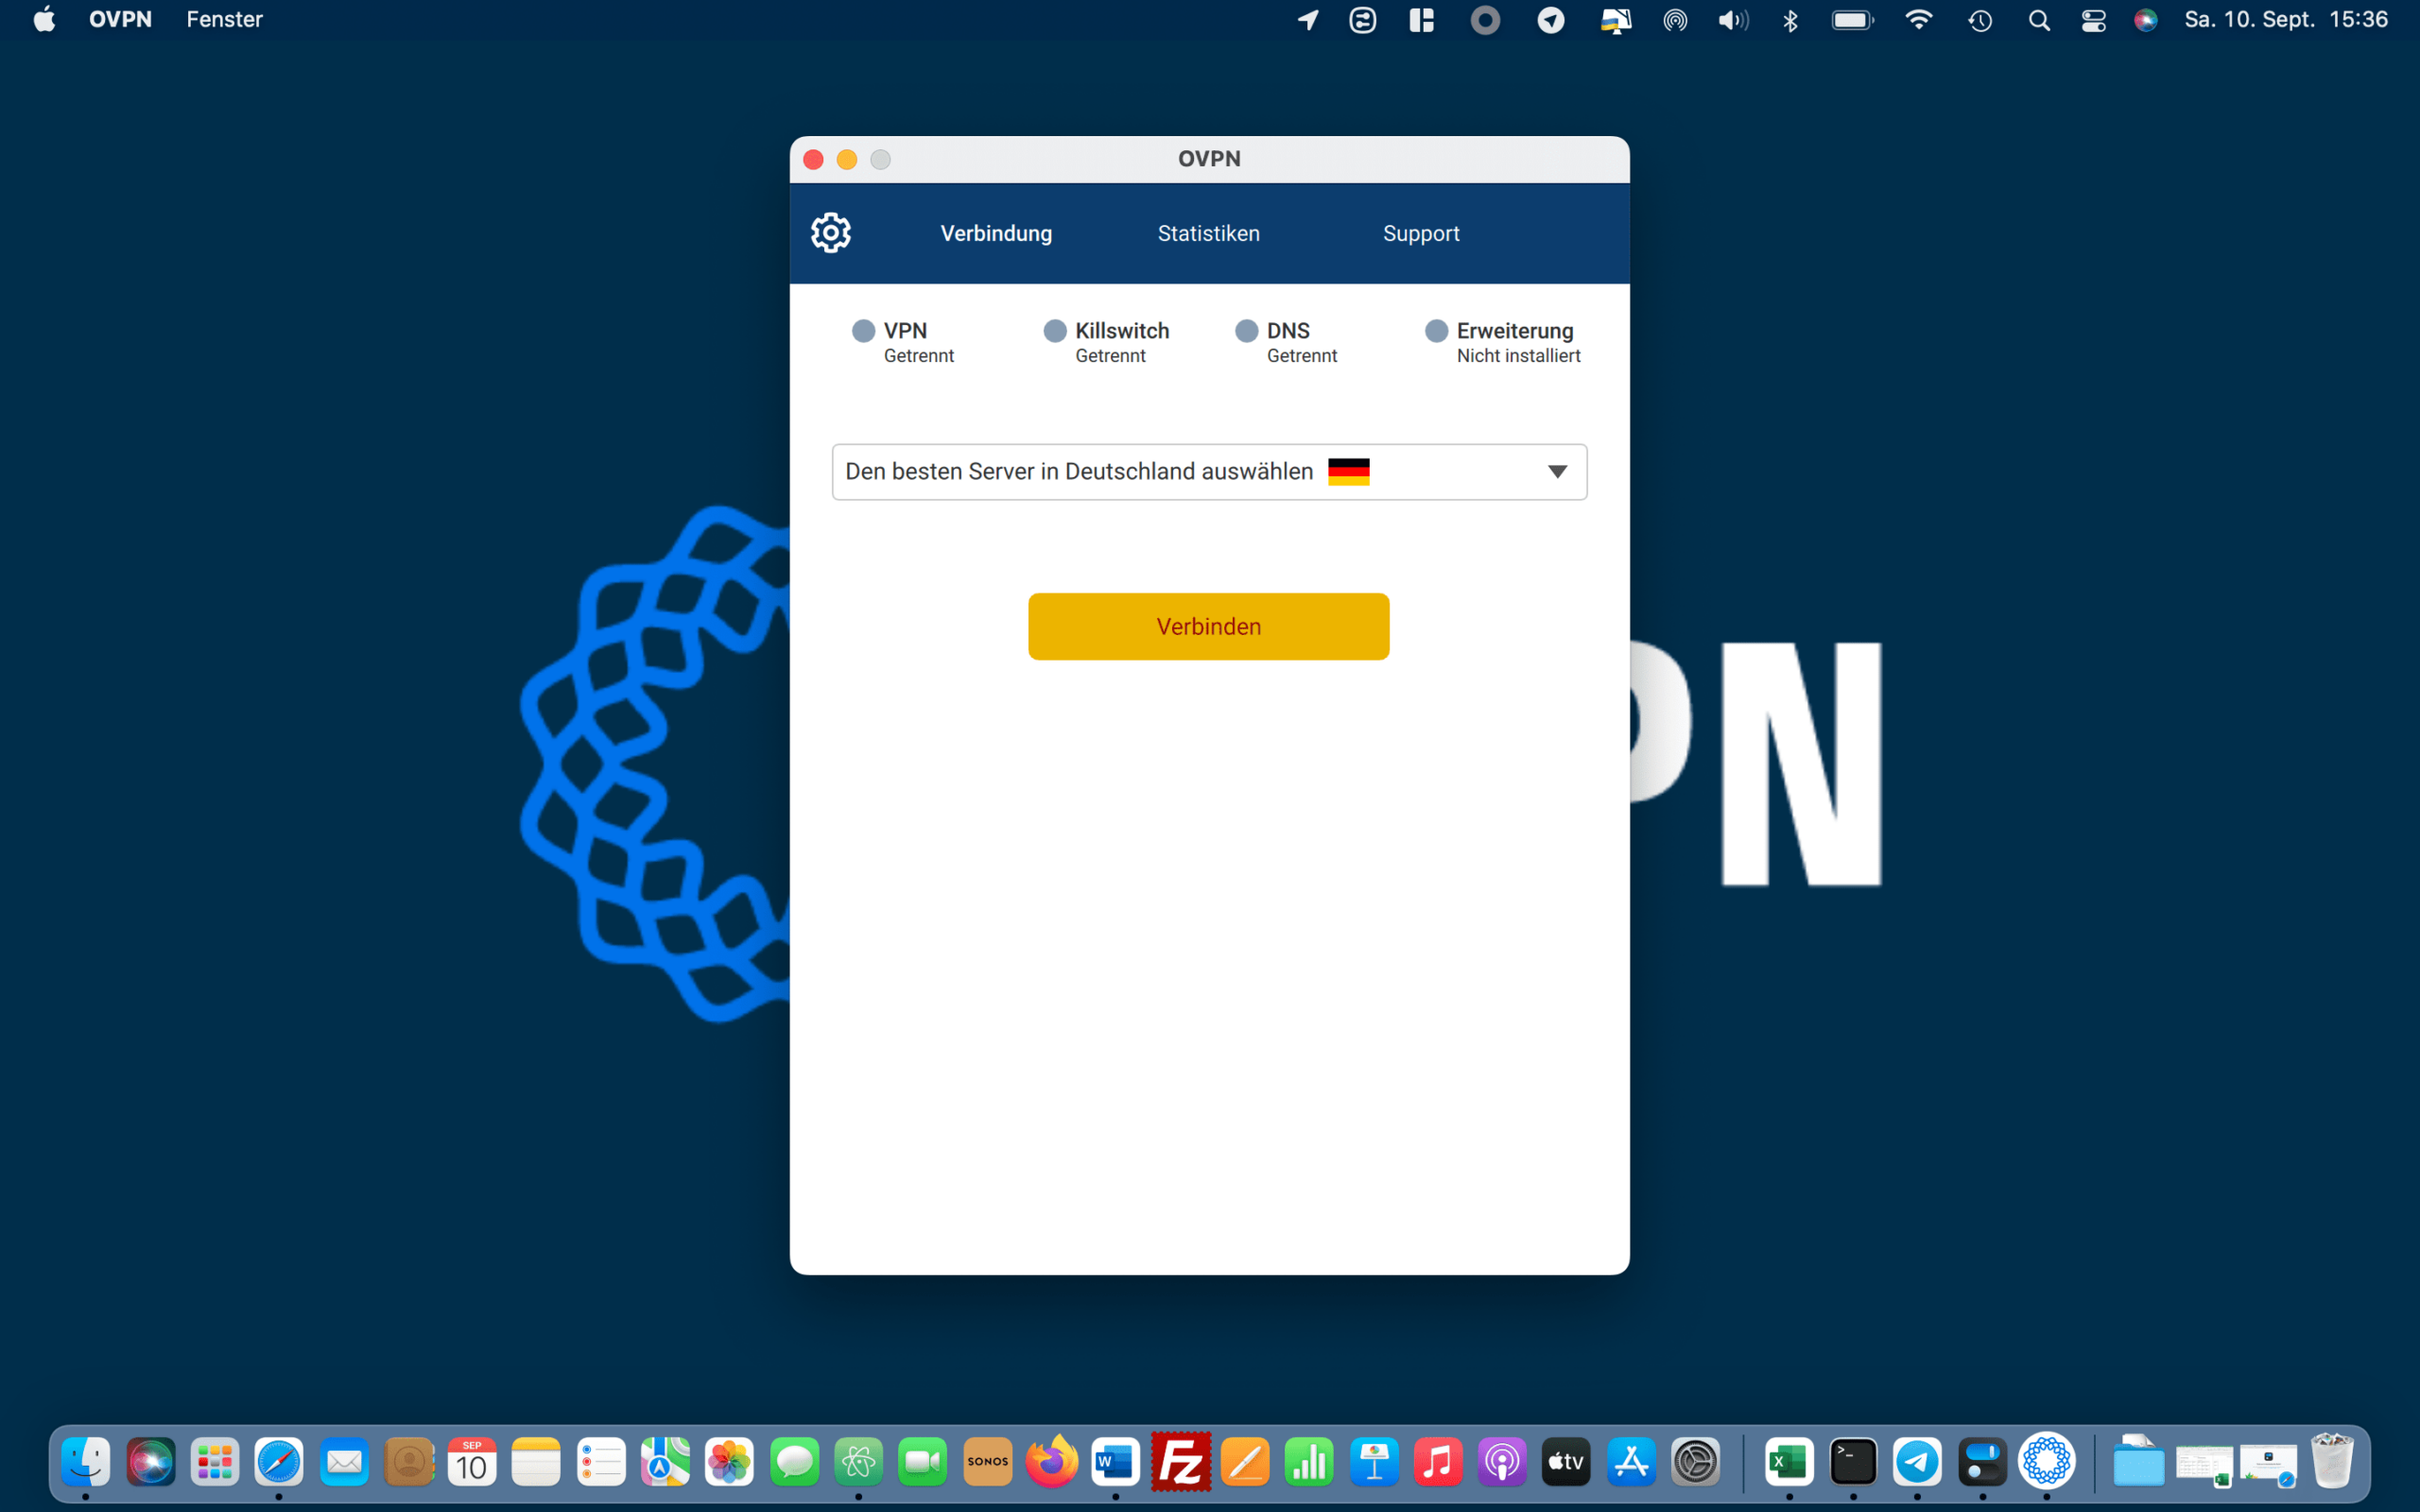
Task: Click 'Nicht installiert' under Erweiterung
Action: click(1518, 356)
